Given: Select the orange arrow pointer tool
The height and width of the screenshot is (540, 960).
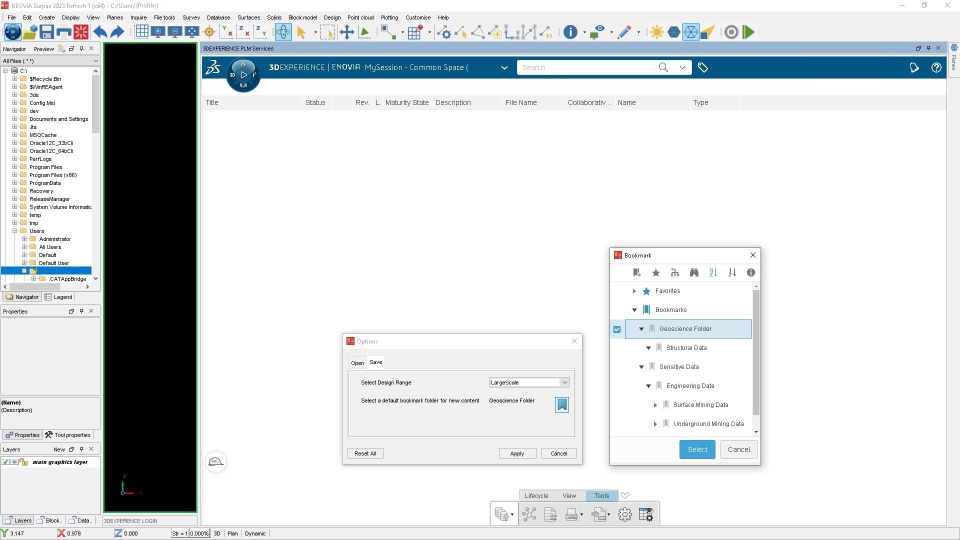Looking at the screenshot, I should [301, 32].
